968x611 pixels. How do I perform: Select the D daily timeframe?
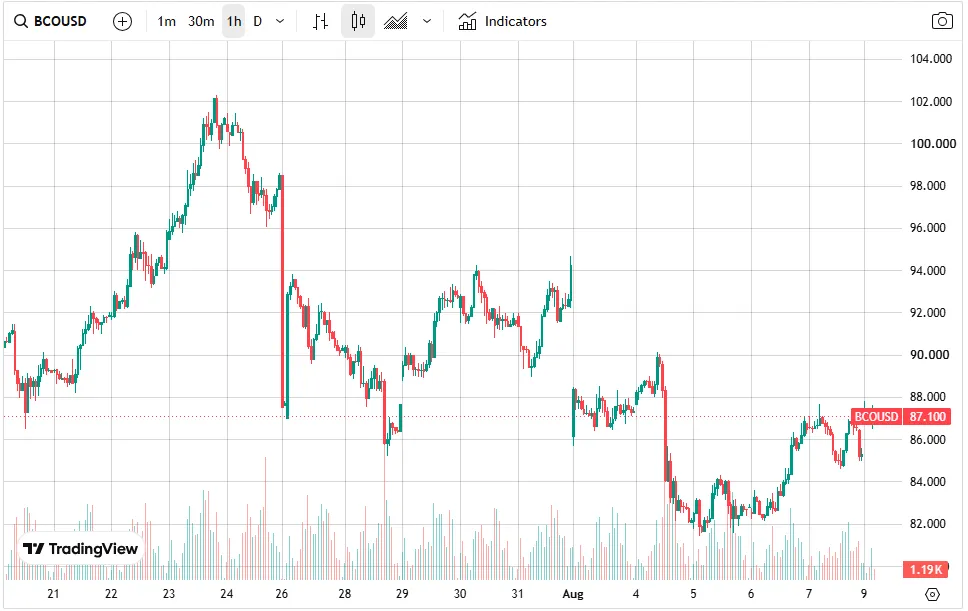[258, 22]
